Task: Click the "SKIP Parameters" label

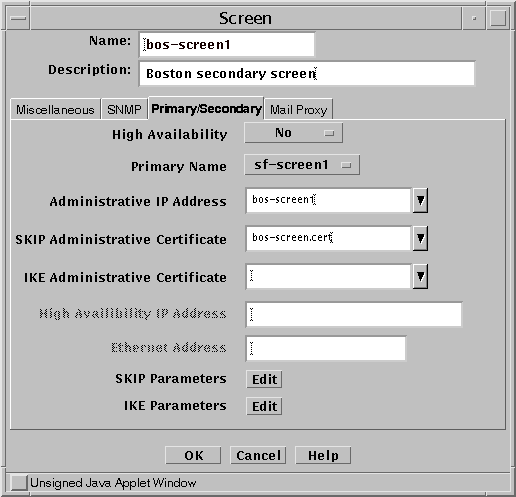Action: [171, 379]
